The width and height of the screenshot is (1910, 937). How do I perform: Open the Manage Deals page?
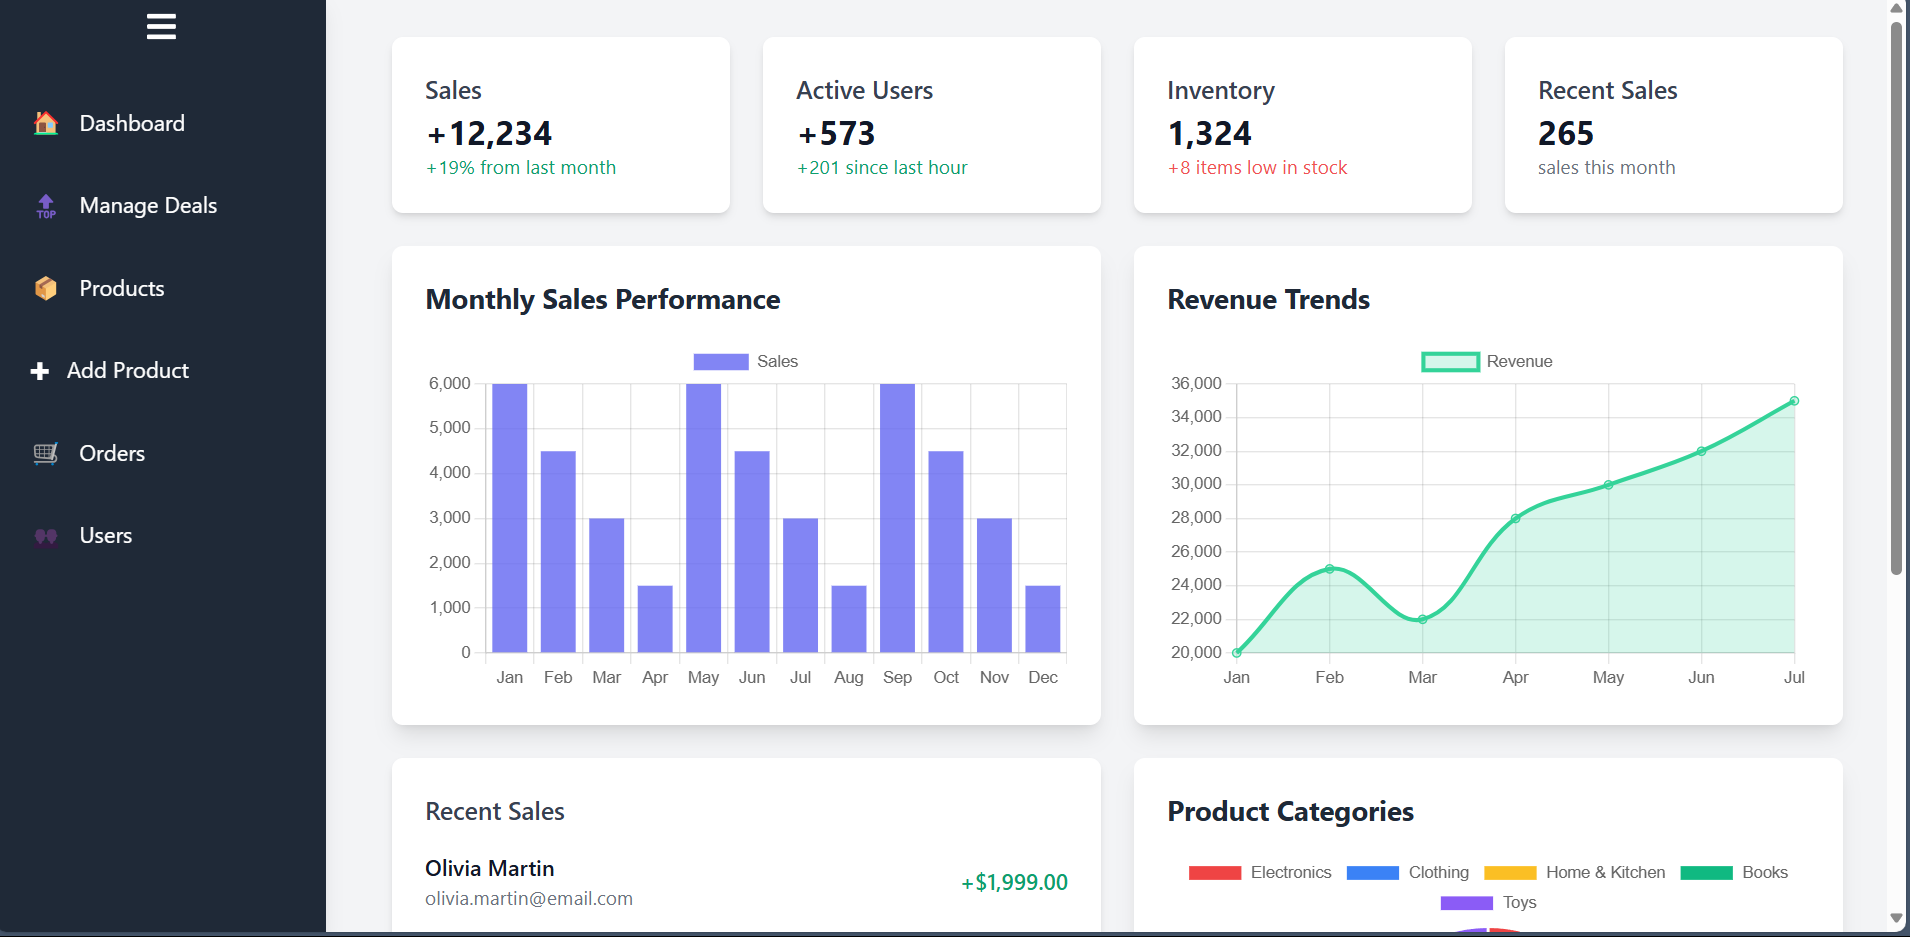point(148,206)
